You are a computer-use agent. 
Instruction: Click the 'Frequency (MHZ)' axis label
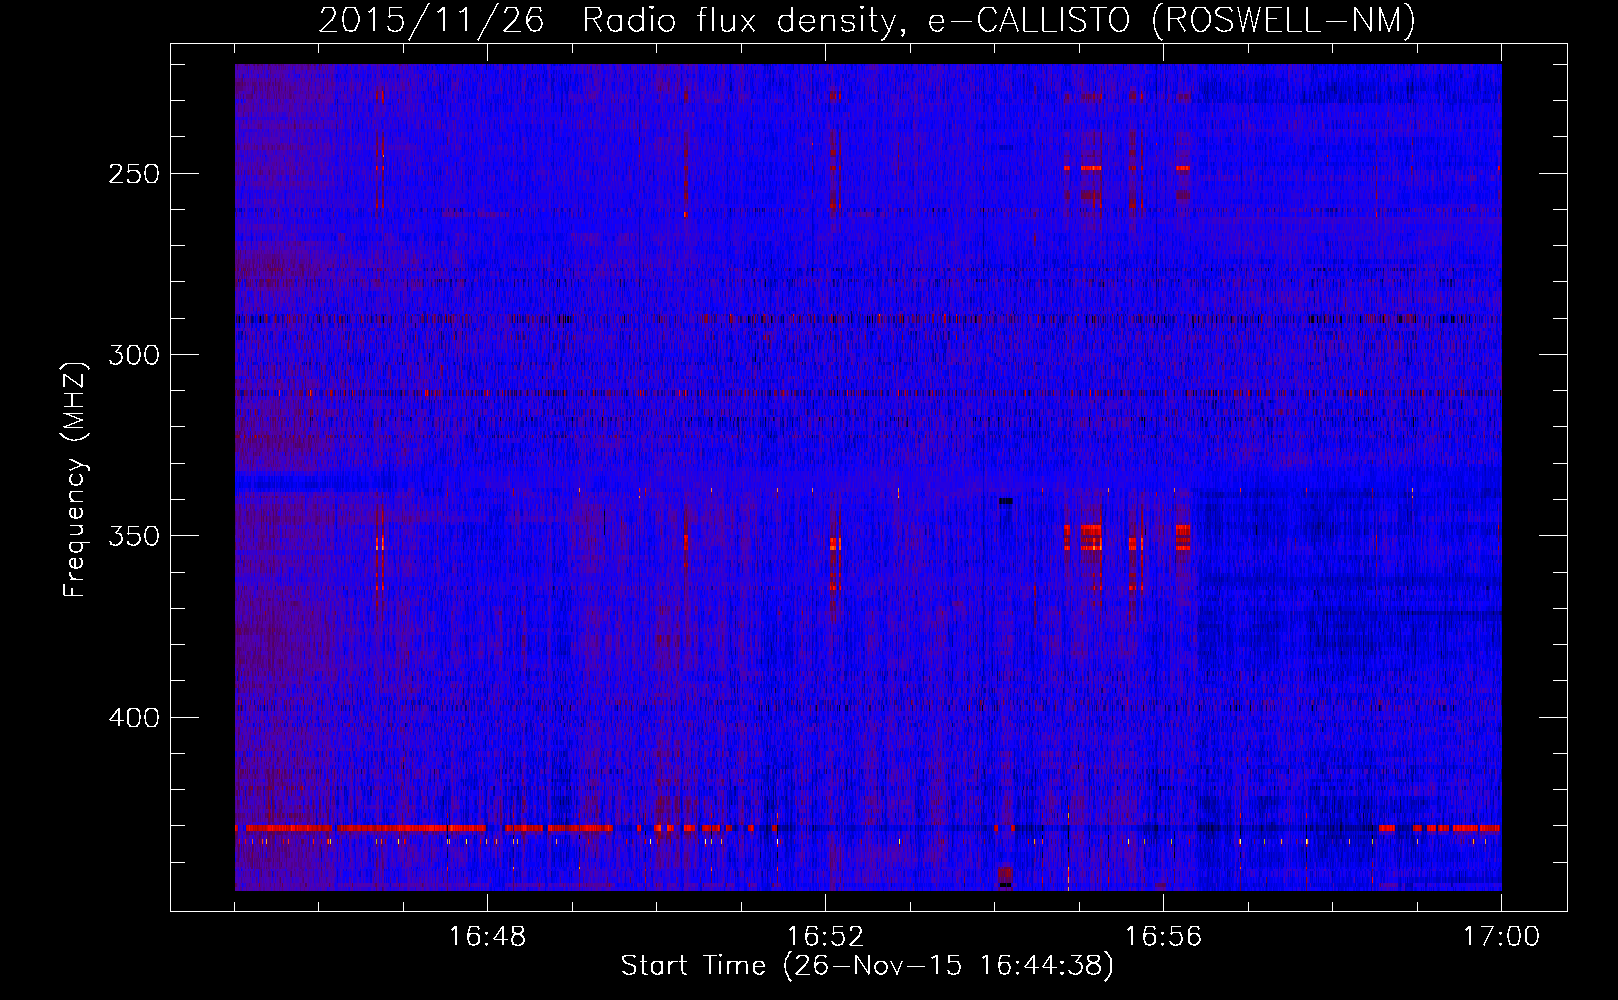click(x=75, y=479)
